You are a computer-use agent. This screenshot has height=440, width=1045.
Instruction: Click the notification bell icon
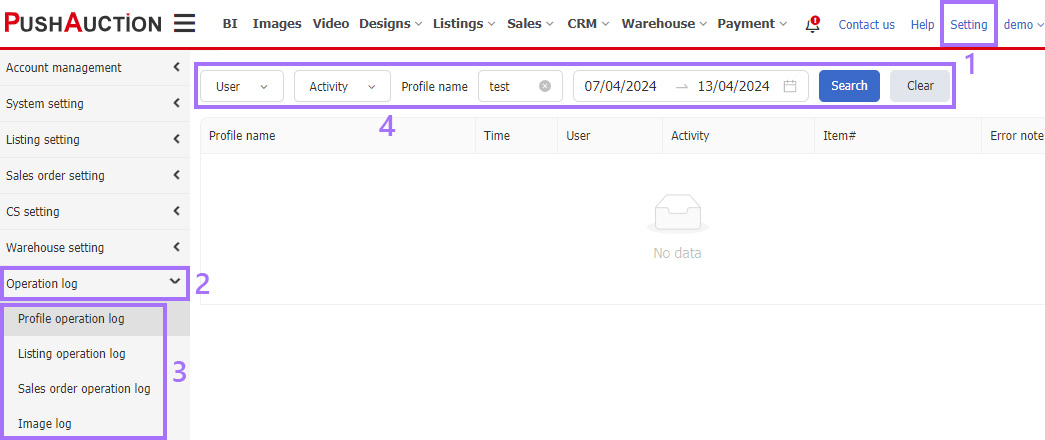812,25
